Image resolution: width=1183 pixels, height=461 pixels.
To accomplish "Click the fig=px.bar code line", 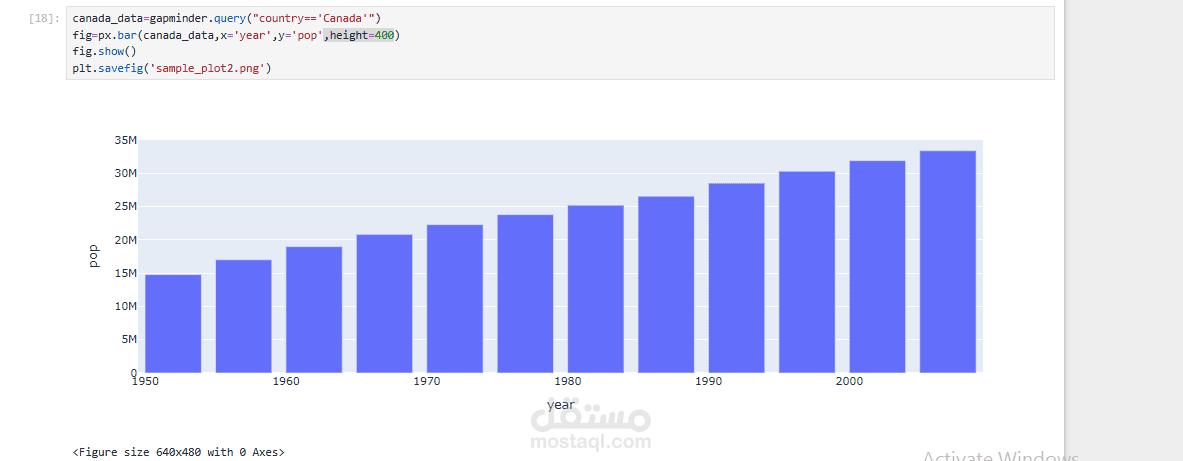I will pos(236,35).
